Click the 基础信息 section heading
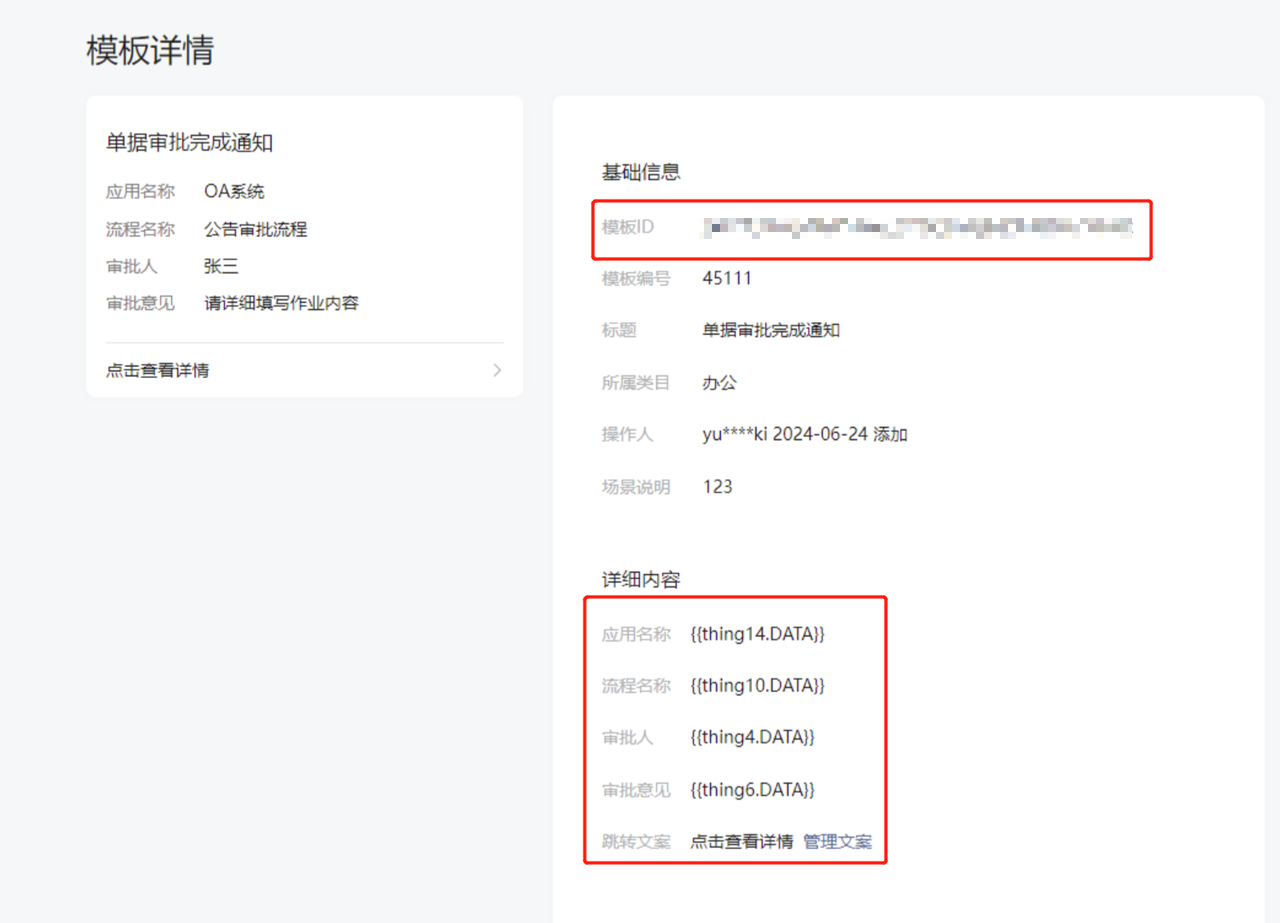1280x923 pixels. point(641,172)
